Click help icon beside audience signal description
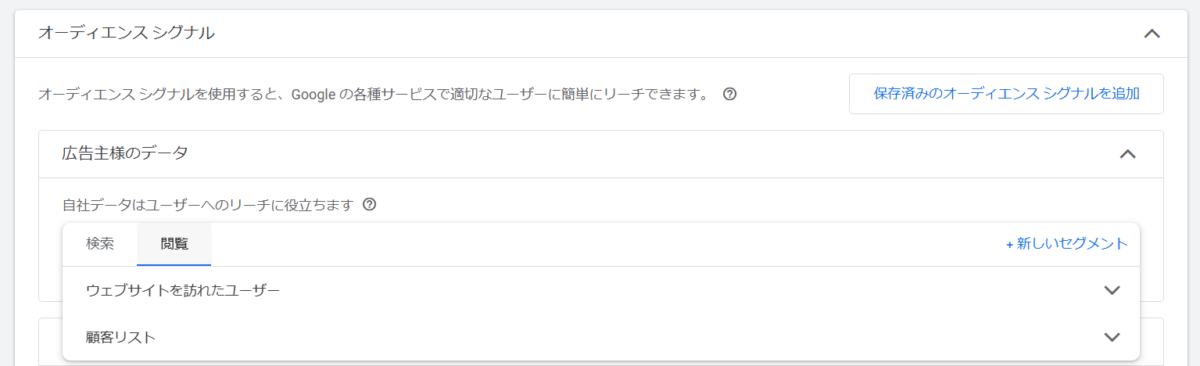This screenshot has width=1200, height=366. point(730,94)
